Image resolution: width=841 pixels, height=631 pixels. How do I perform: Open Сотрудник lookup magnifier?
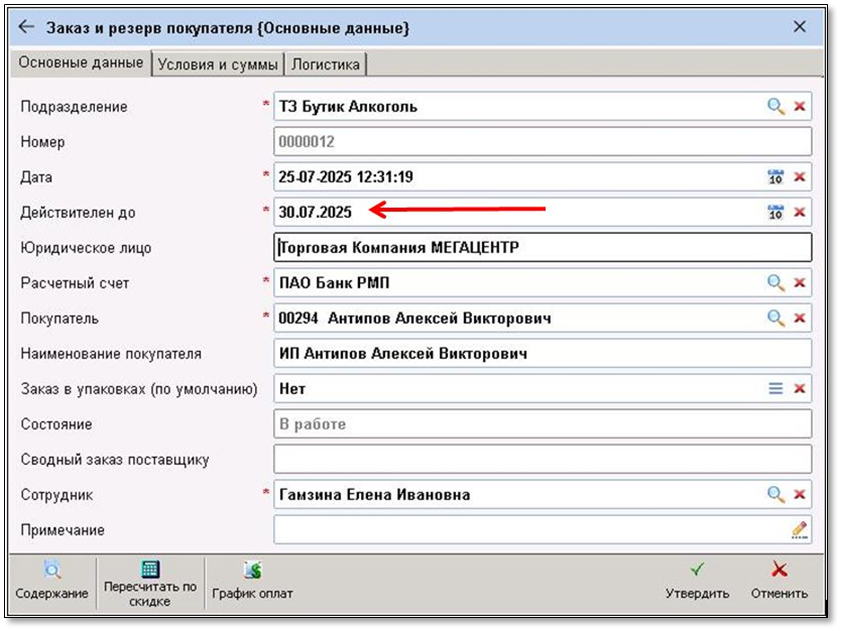tap(775, 494)
